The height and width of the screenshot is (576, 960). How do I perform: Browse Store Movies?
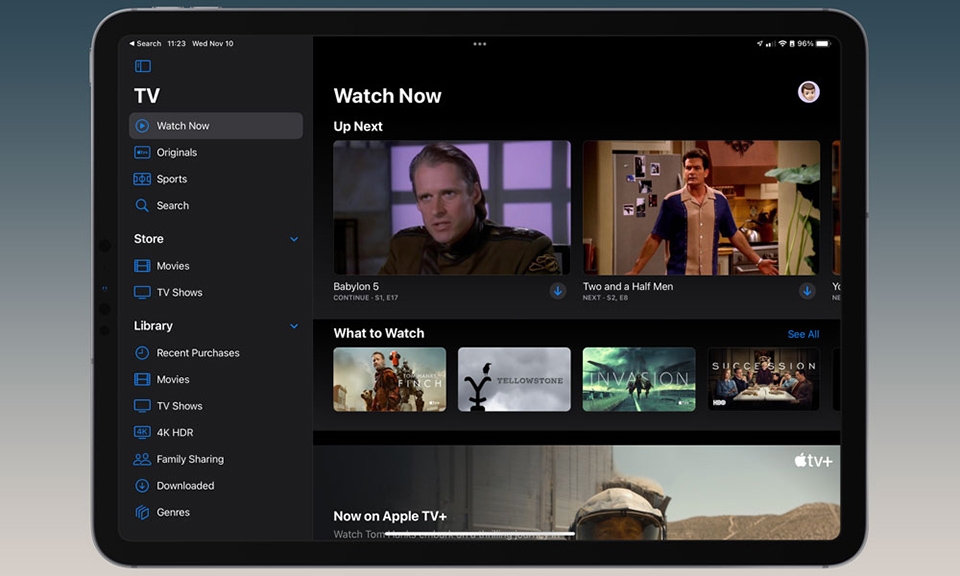pyautogui.click(x=216, y=266)
